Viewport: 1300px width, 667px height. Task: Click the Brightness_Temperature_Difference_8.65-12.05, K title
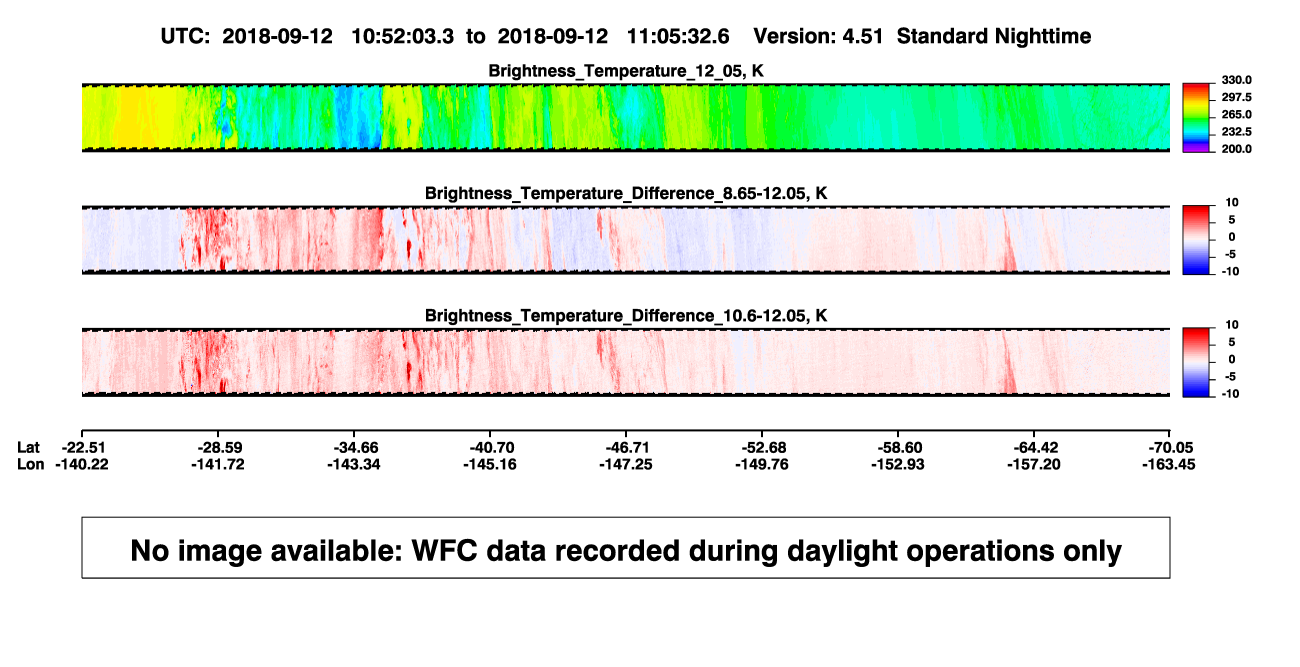pyautogui.click(x=626, y=193)
